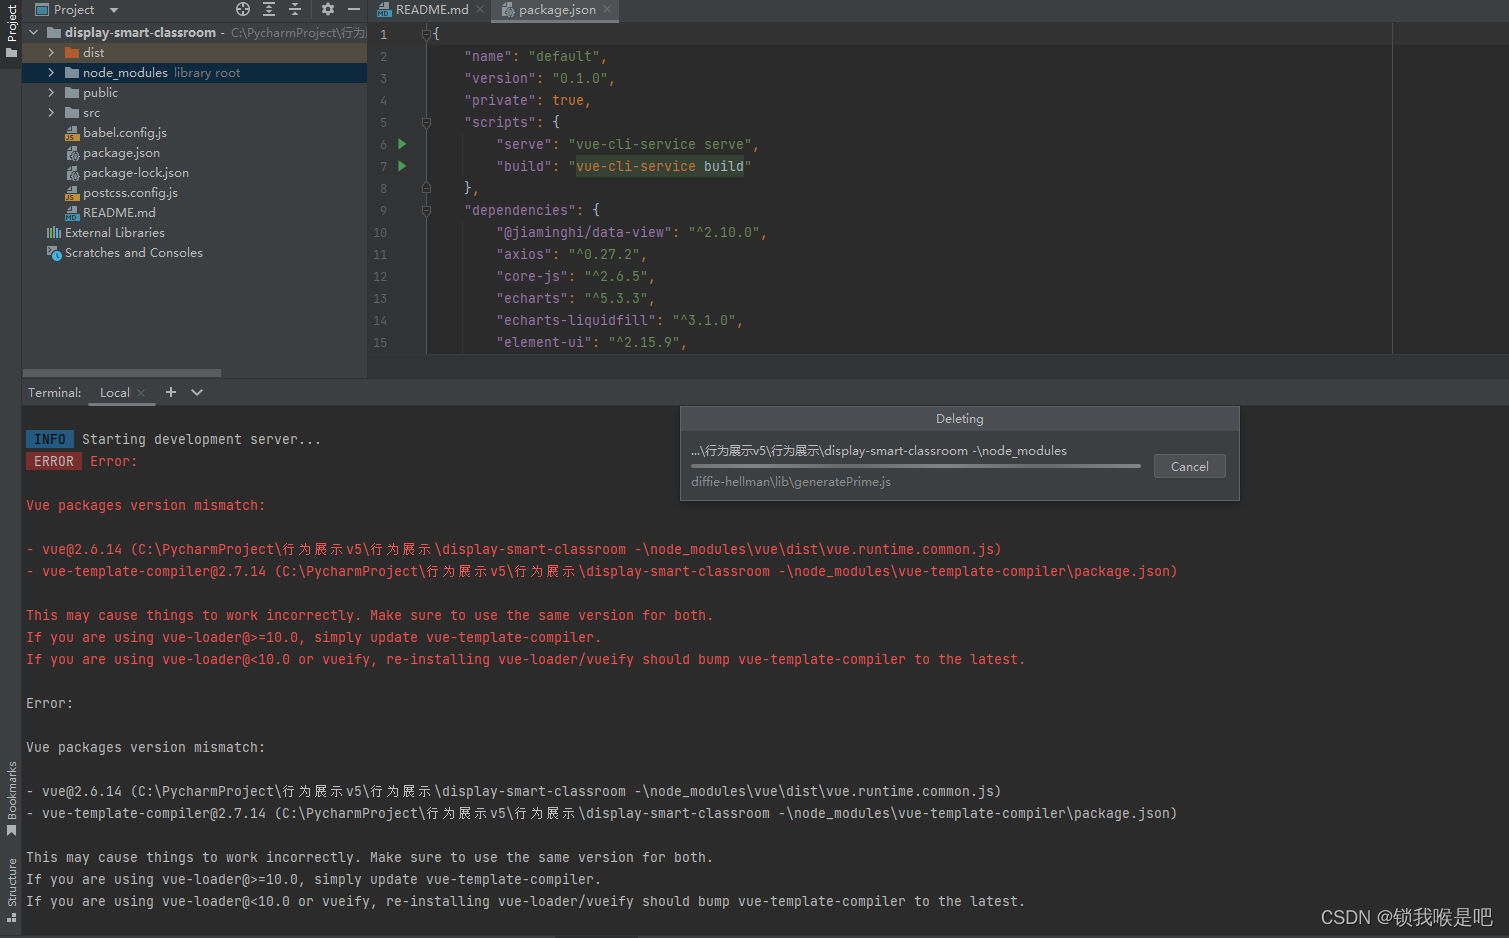
Task: Select the Local terminal tab
Action: [x=115, y=392]
